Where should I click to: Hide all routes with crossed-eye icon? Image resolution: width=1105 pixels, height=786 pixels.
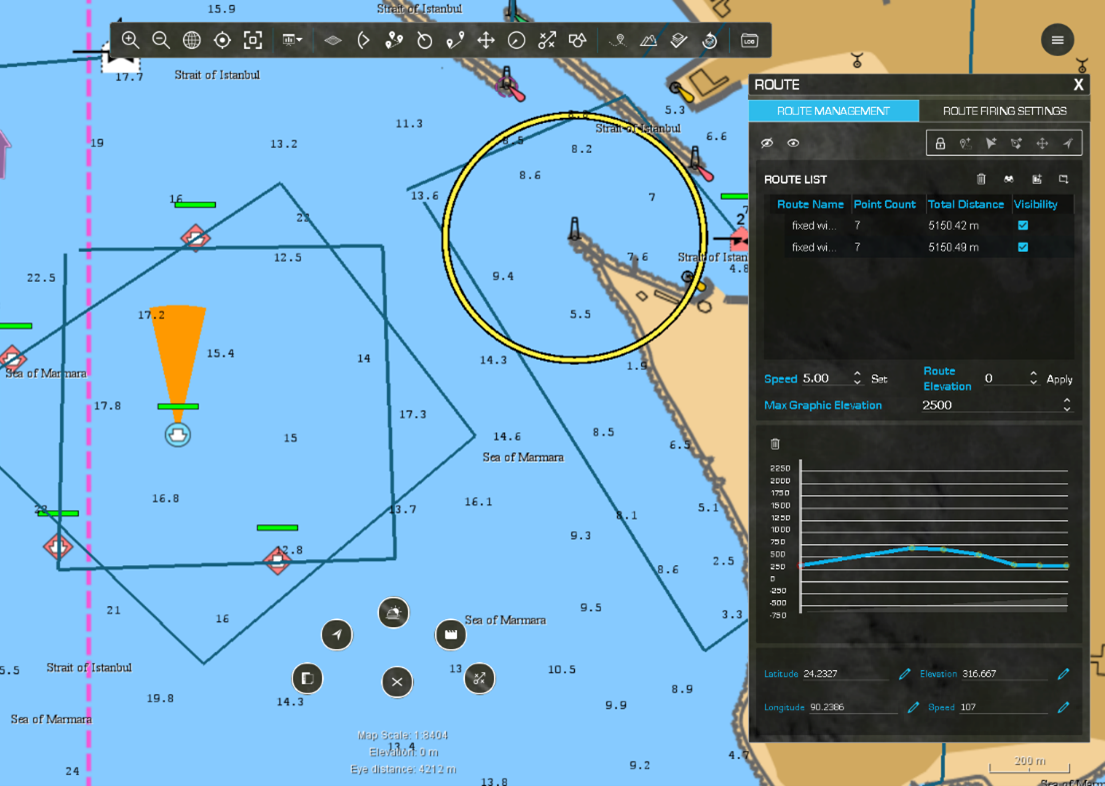pos(767,143)
